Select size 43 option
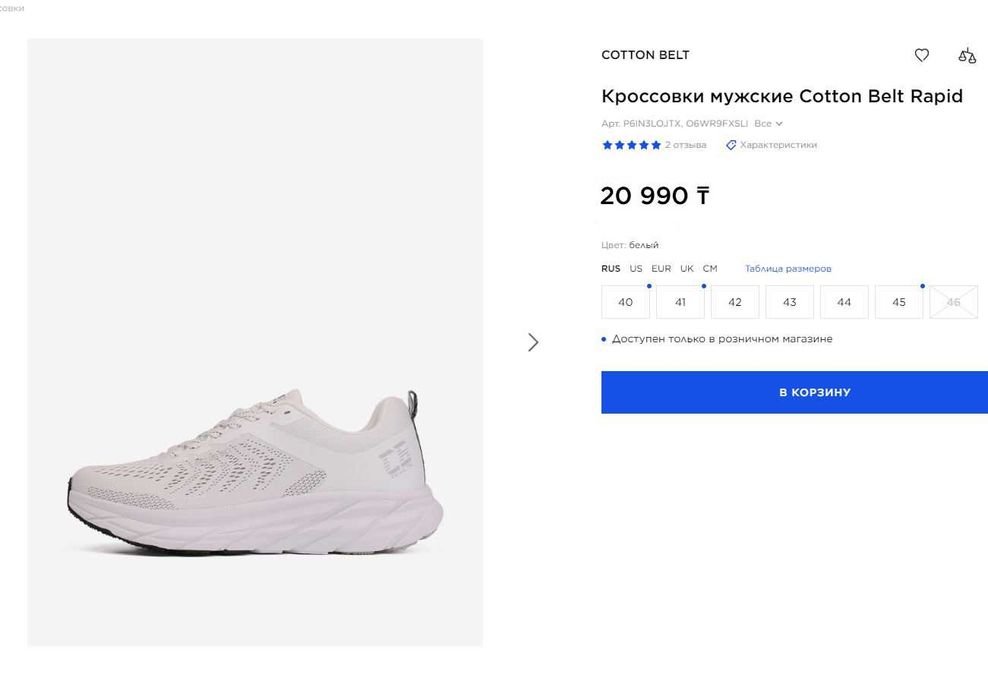Screen dimensions: 988x699 click(789, 302)
